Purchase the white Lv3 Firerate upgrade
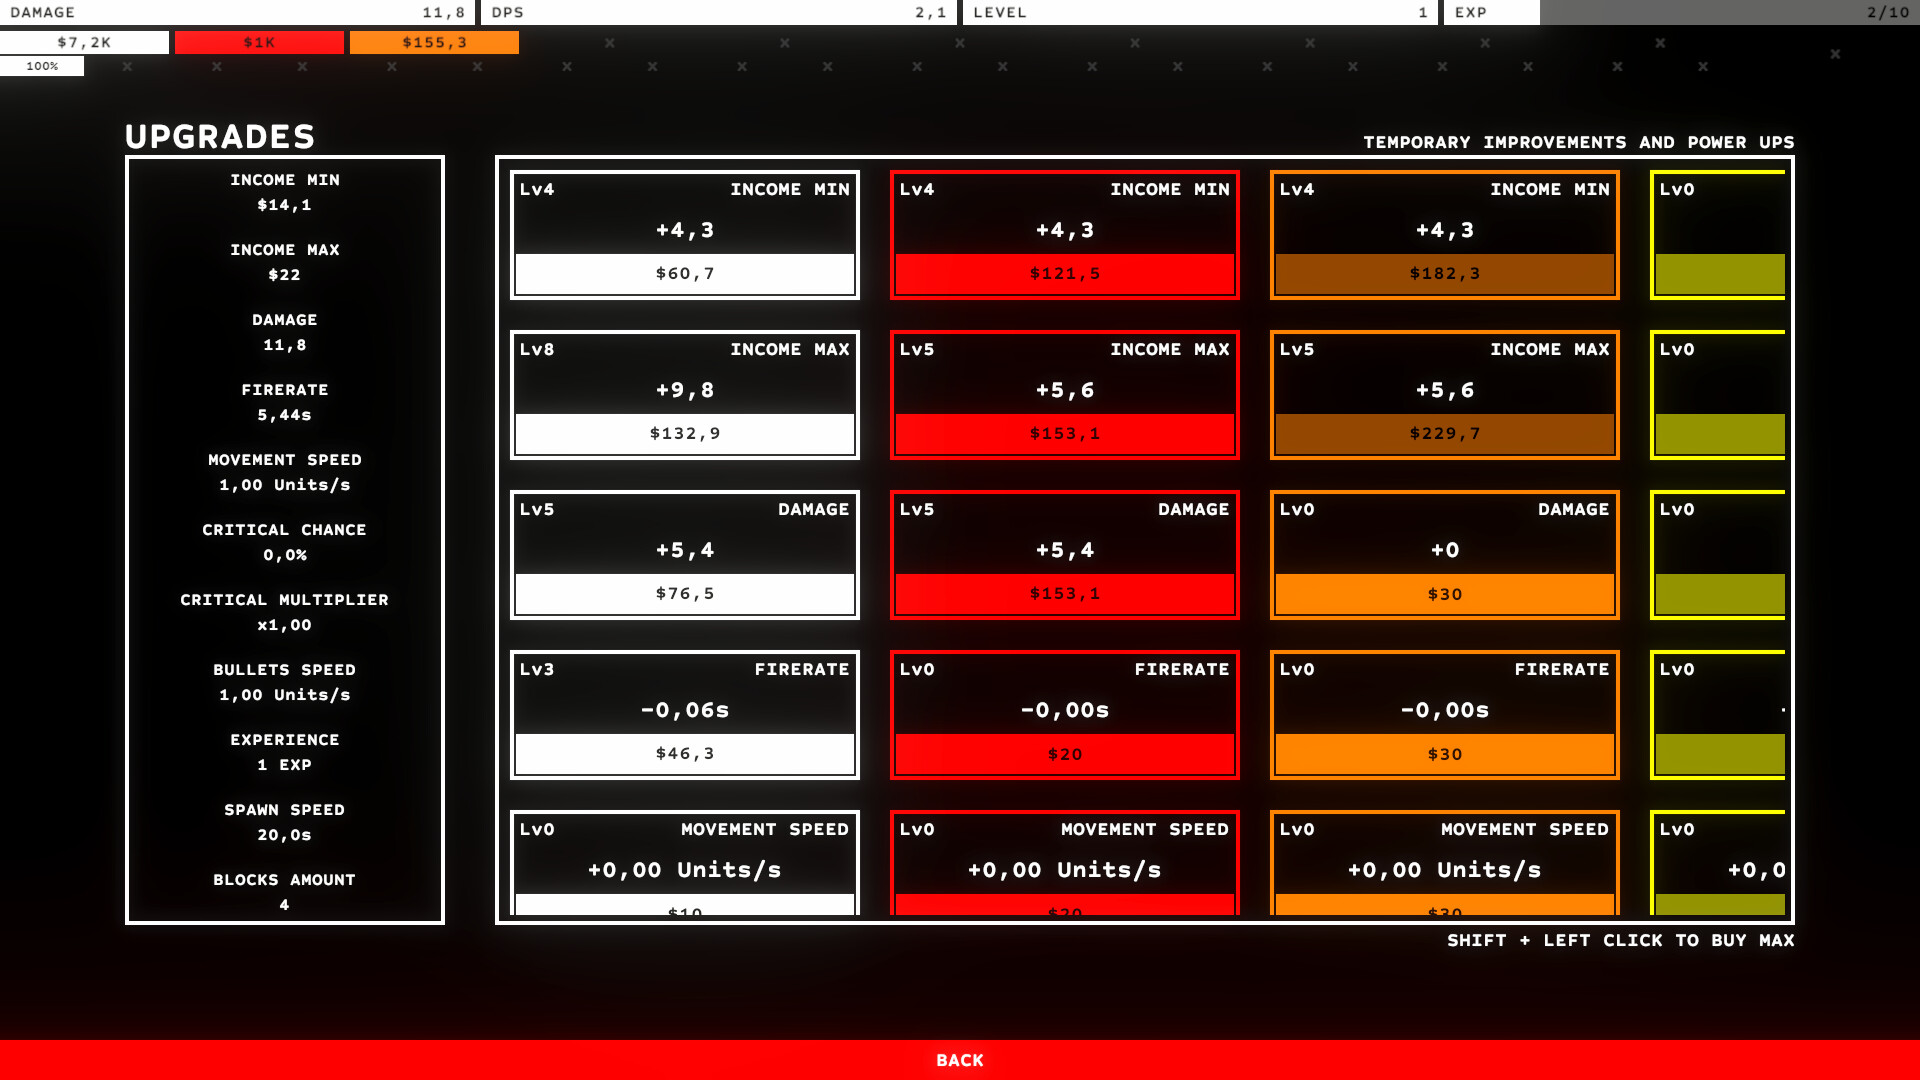Image resolution: width=1920 pixels, height=1080 pixels. [684, 714]
